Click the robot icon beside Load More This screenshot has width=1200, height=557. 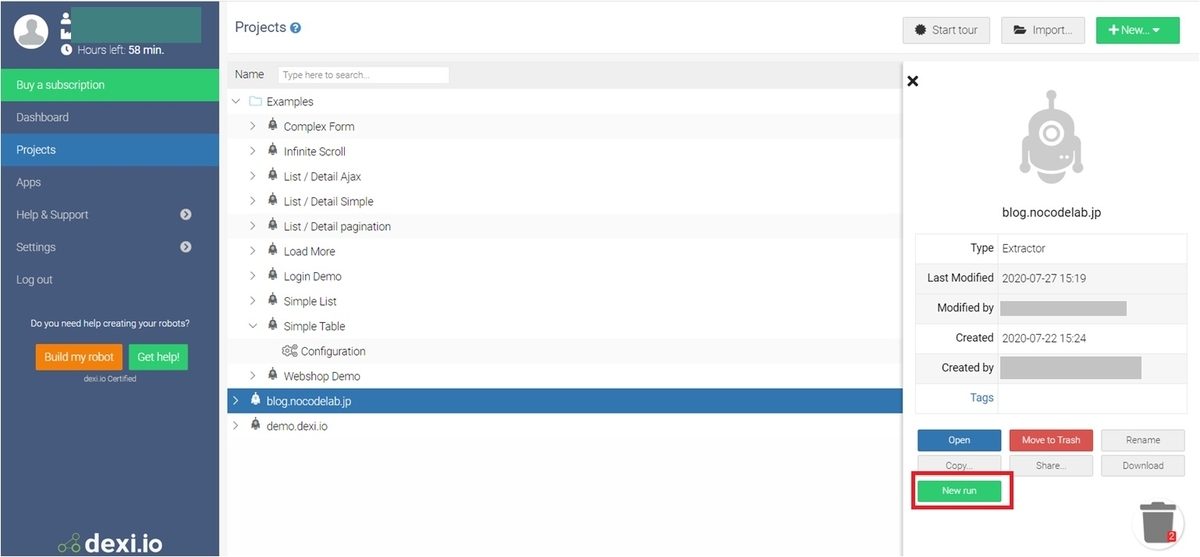point(273,251)
